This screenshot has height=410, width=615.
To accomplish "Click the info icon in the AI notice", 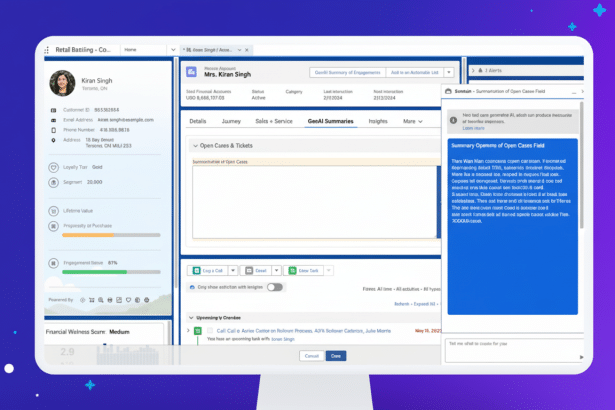I will coord(453,120).
